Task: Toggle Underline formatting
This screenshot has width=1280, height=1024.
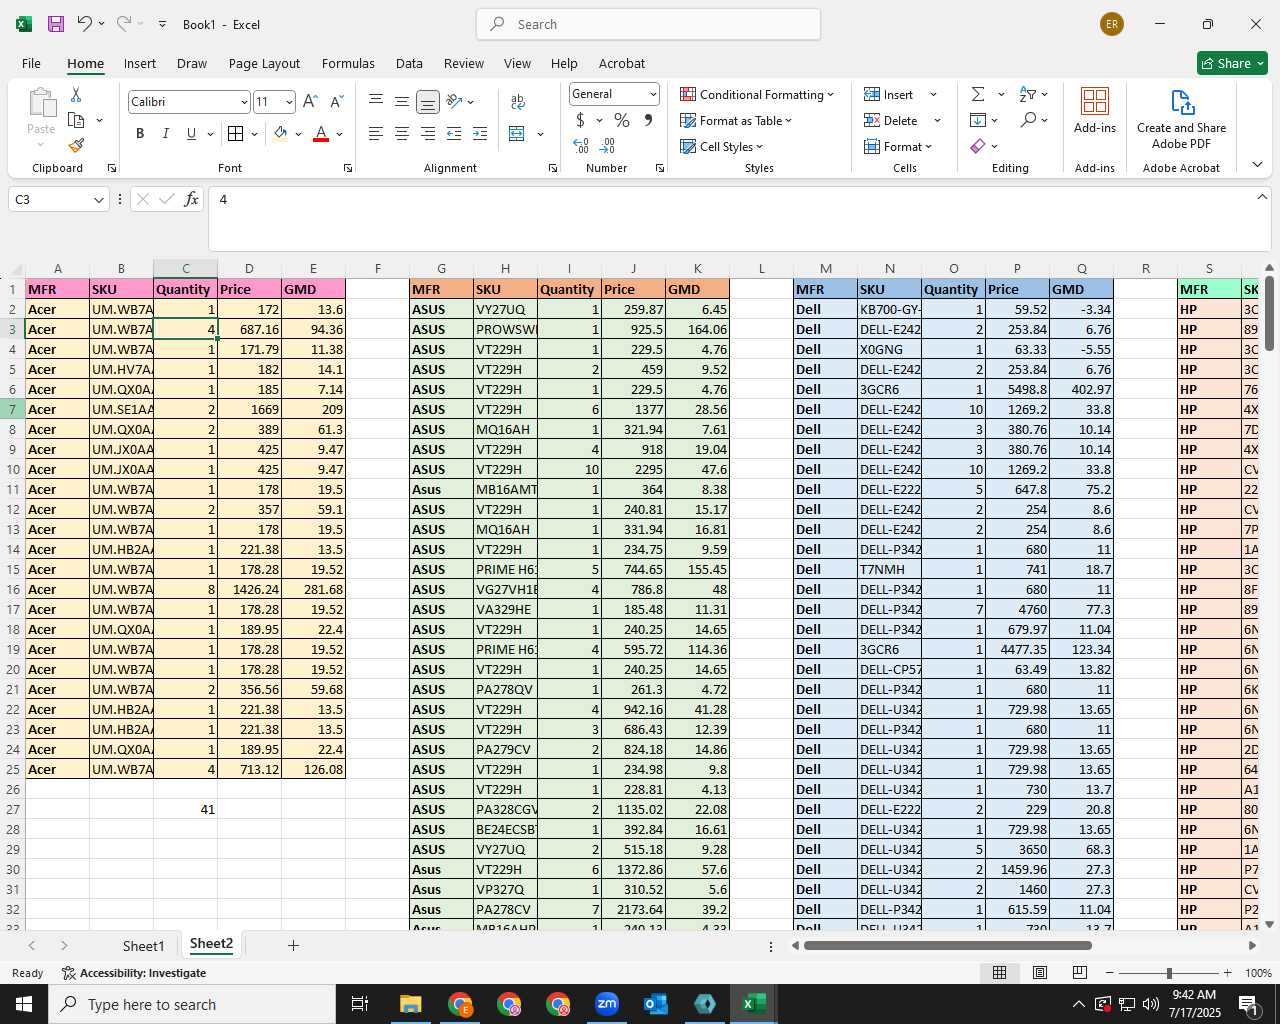Action: coord(191,134)
